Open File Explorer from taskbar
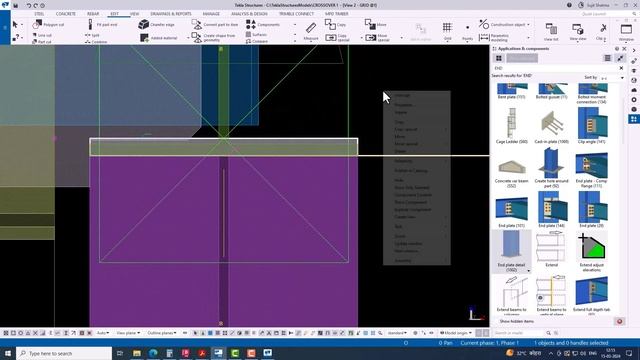Viewport: 640px width, 360px height. click(137, 353)
